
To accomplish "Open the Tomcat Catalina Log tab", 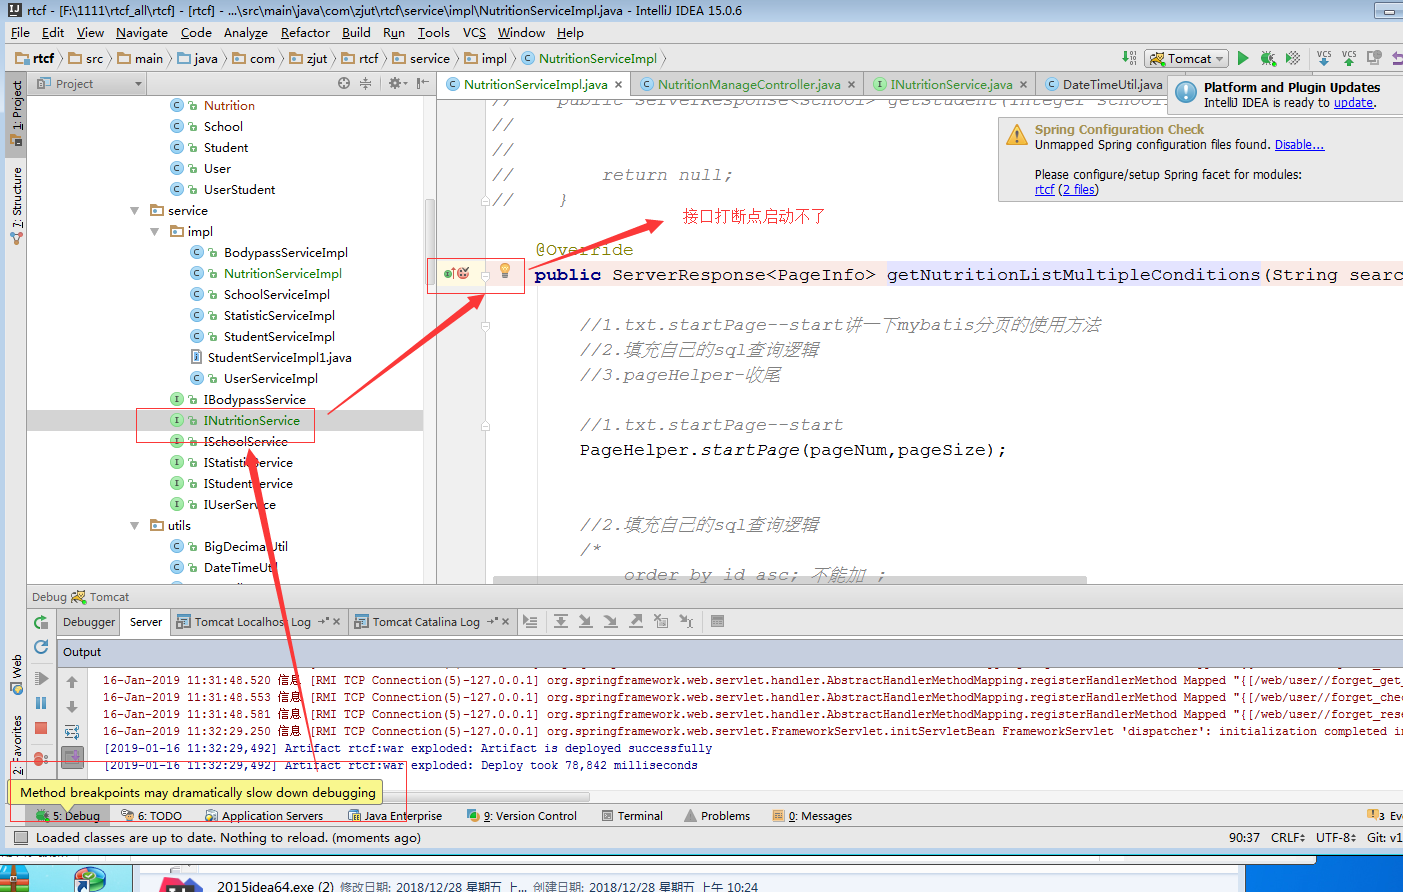I will pyautogui.click(x=426, y=622).
